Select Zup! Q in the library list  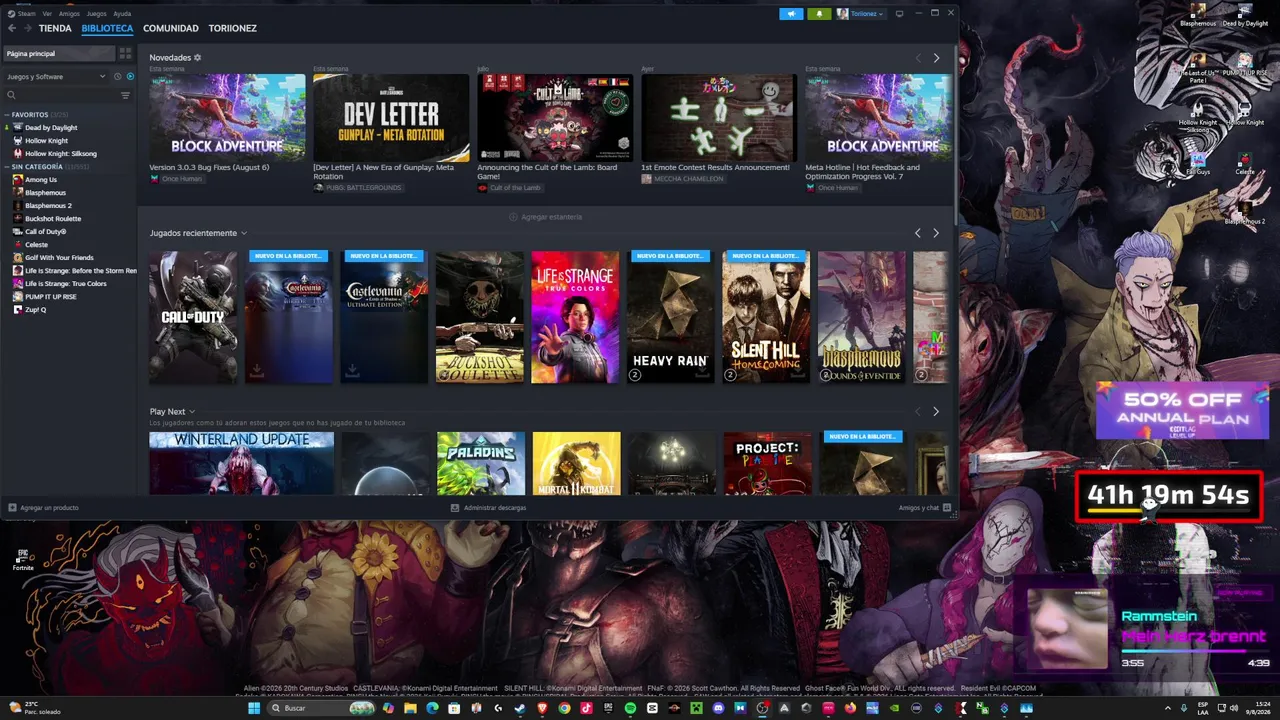click(35, 310)
